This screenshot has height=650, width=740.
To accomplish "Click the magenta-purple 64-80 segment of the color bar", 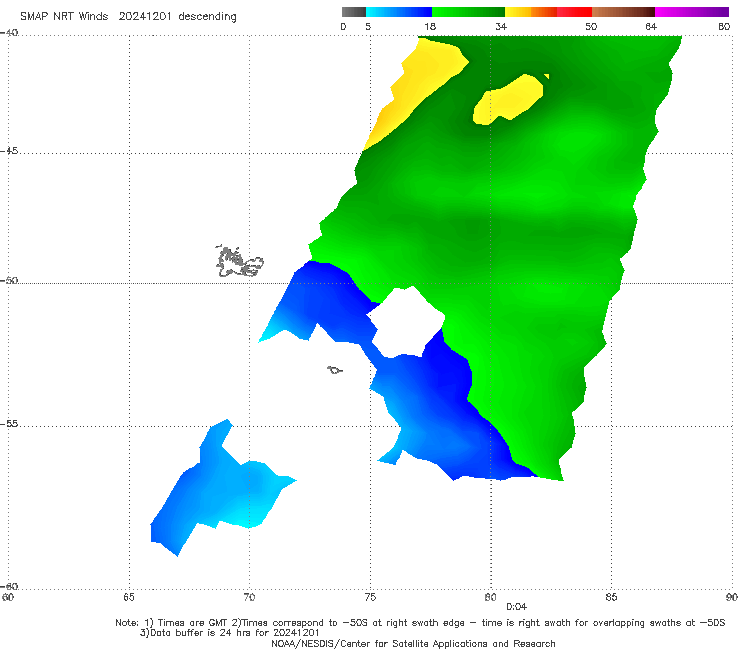I will (692, 12).
